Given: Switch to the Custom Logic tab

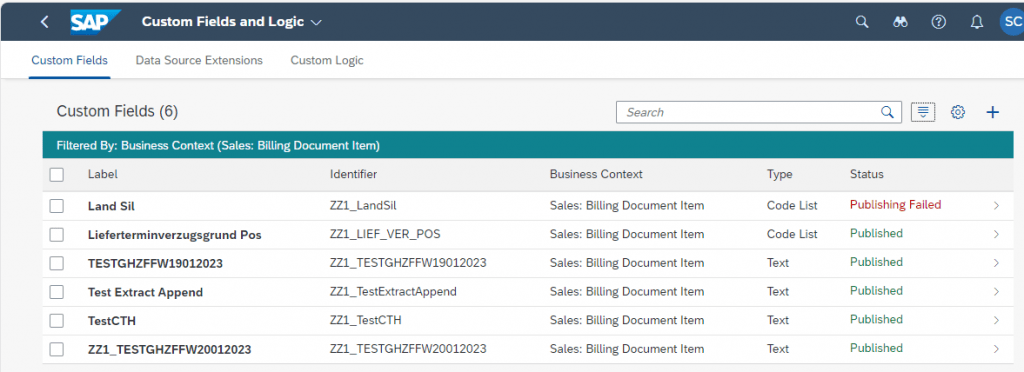Looking at the screenshot, I should point(327,60).
